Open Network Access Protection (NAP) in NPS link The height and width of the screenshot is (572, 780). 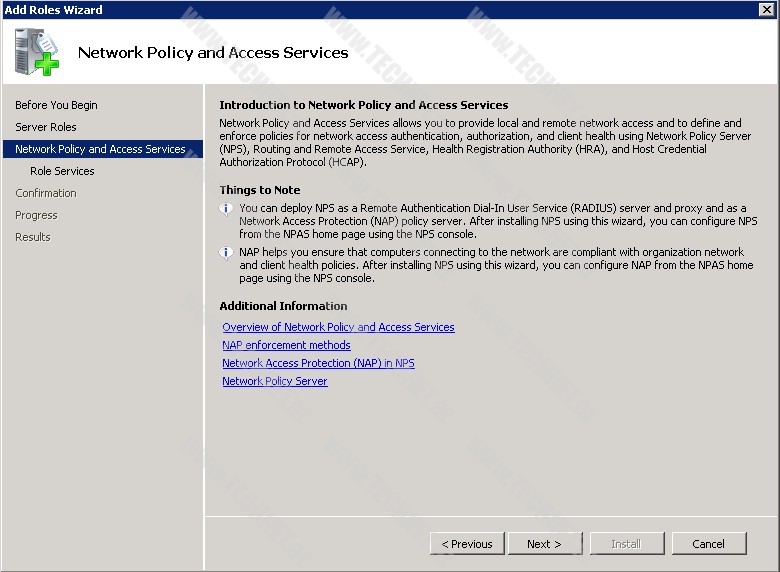coord(318,363)
